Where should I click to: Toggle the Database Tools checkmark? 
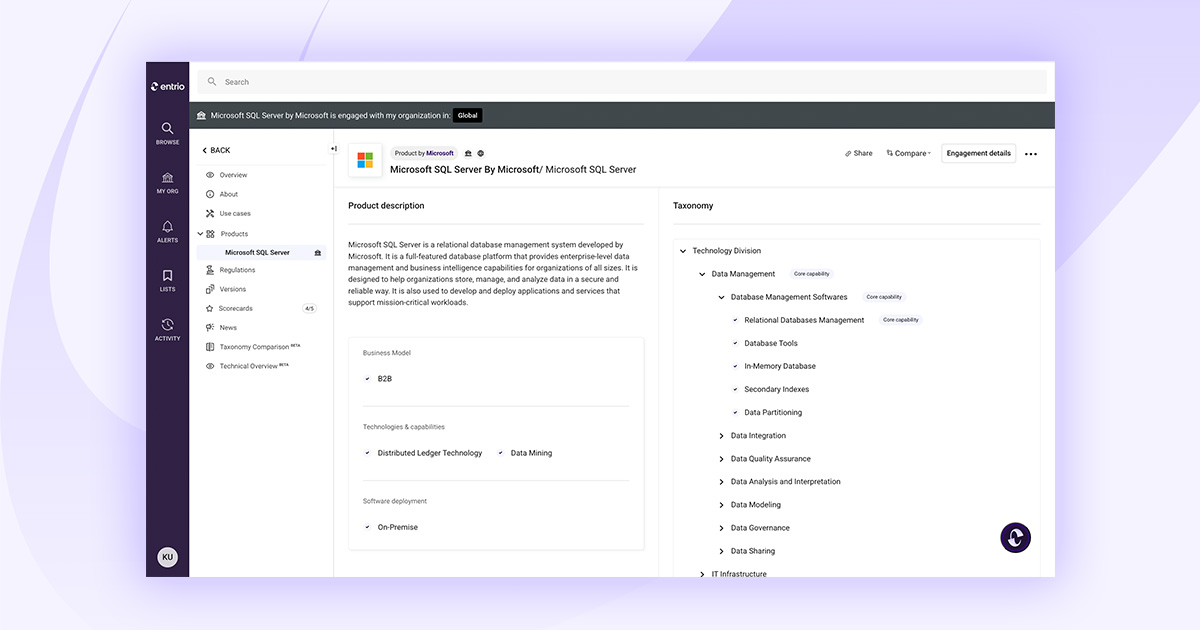pyautogui.click(x=735, y=343)
